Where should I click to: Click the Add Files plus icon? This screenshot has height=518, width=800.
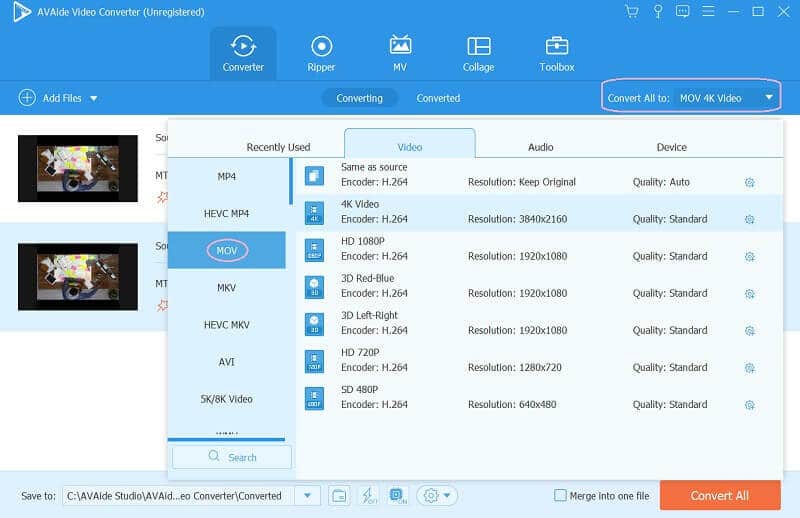coord(27,97)
